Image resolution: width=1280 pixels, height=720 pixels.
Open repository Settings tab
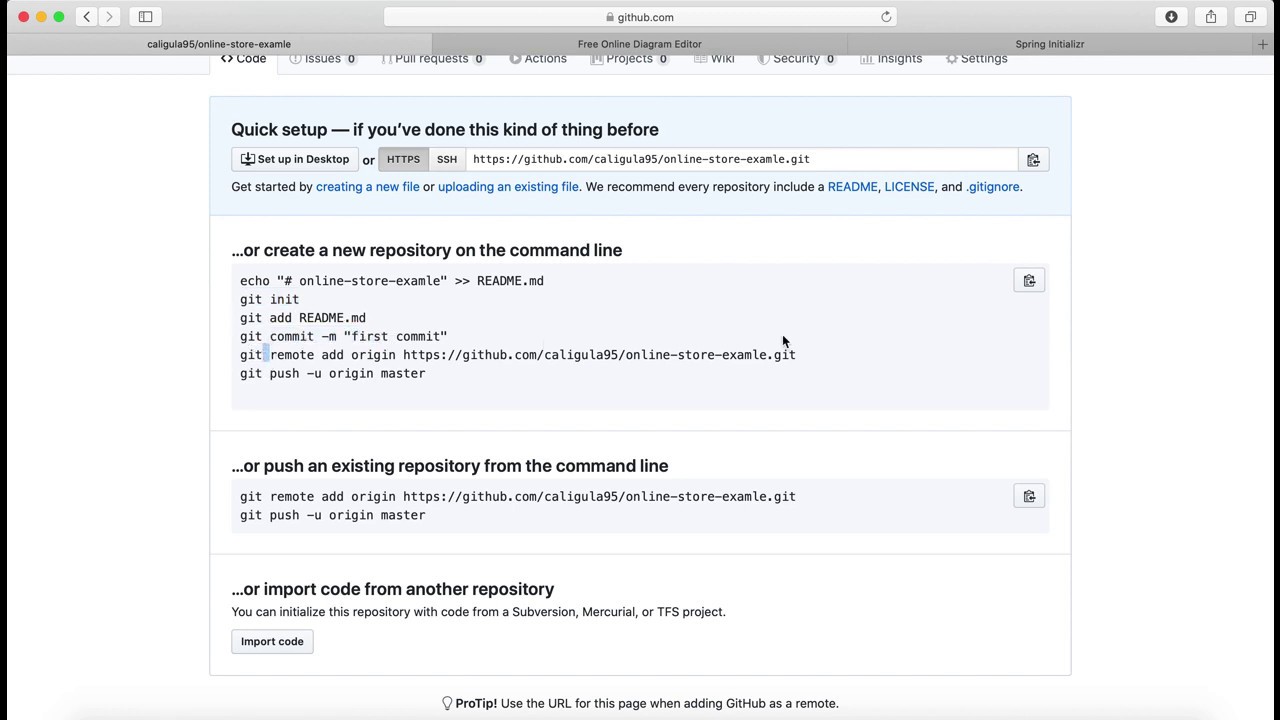(x=976, y=59)
